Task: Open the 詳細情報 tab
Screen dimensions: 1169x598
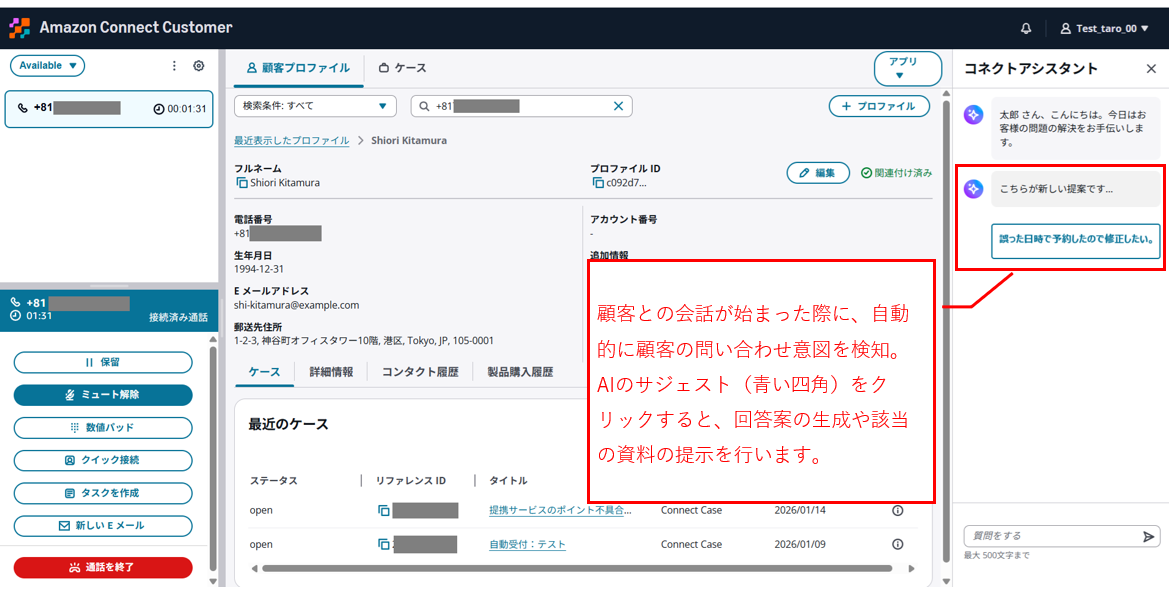Action: (331, 372)
